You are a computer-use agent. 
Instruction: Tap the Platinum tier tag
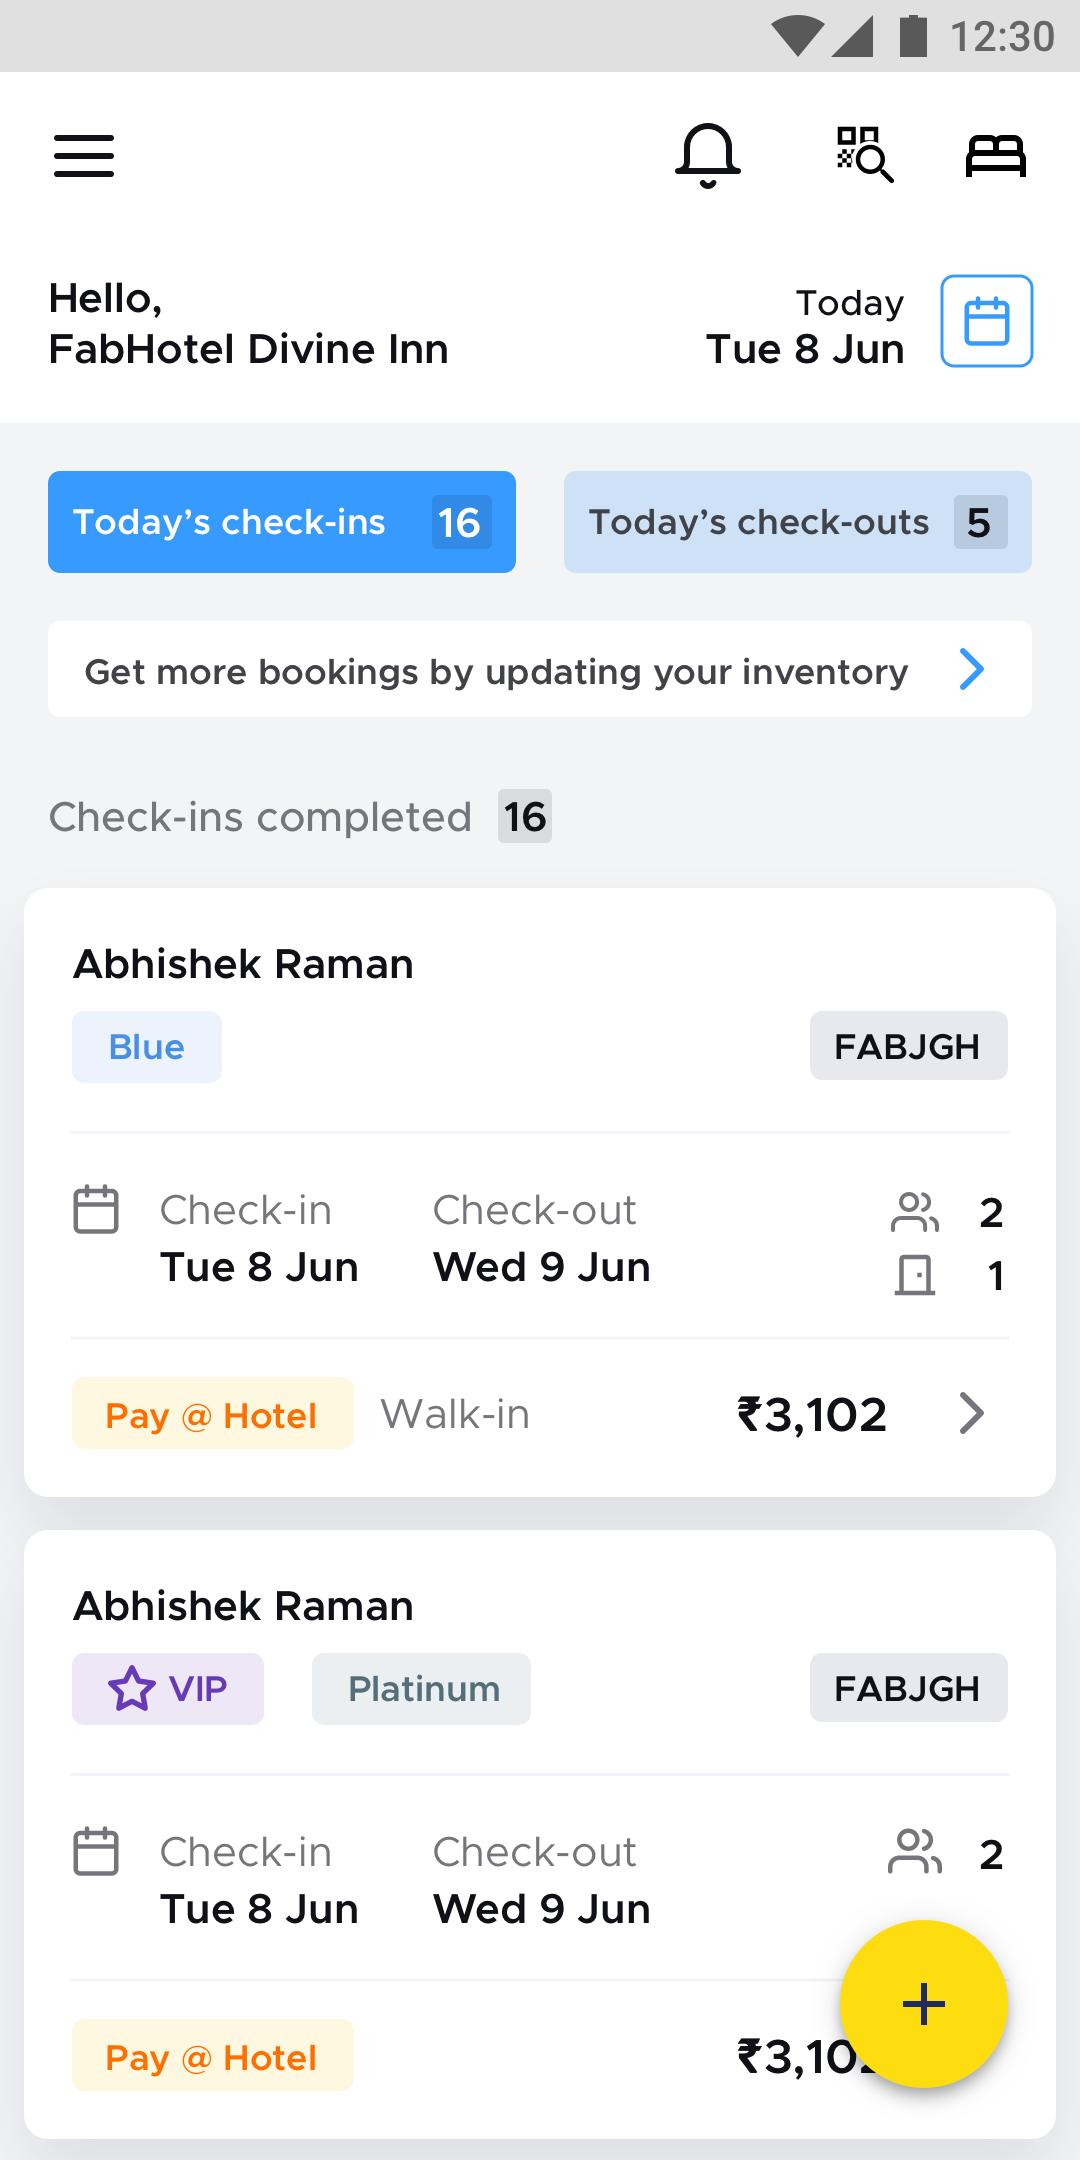click(x=421, y=1689)
